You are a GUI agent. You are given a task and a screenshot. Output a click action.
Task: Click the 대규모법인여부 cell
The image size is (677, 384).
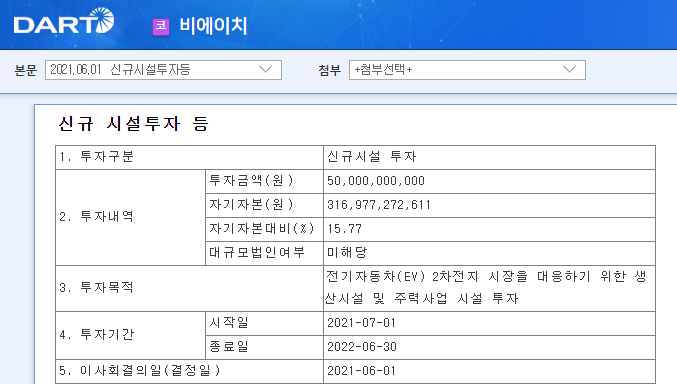(264, 253)
